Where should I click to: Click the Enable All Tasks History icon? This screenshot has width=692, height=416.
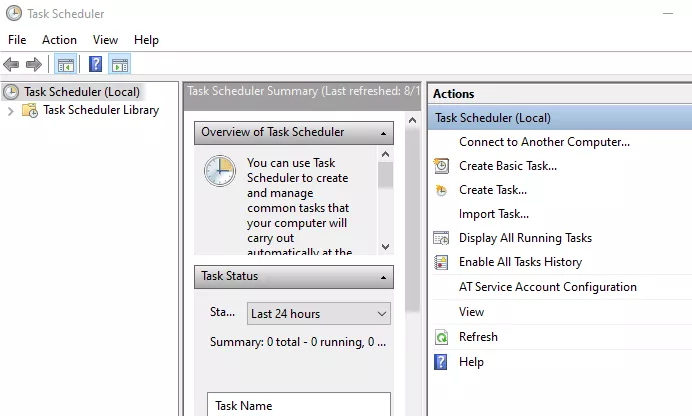pyautogui.click(x=441, y=262)
